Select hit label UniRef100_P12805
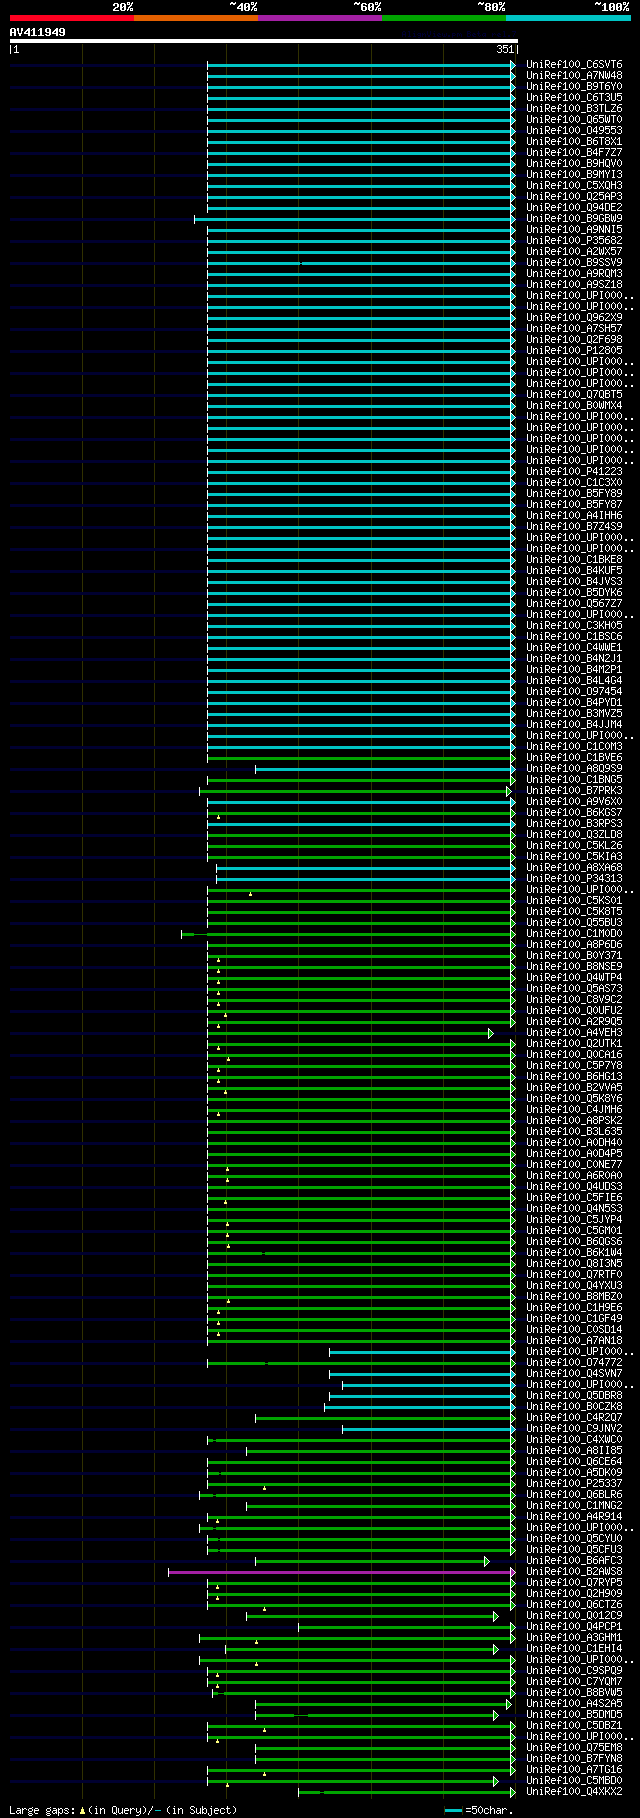This screenshot has width=640, height=1818. point(574,351)
